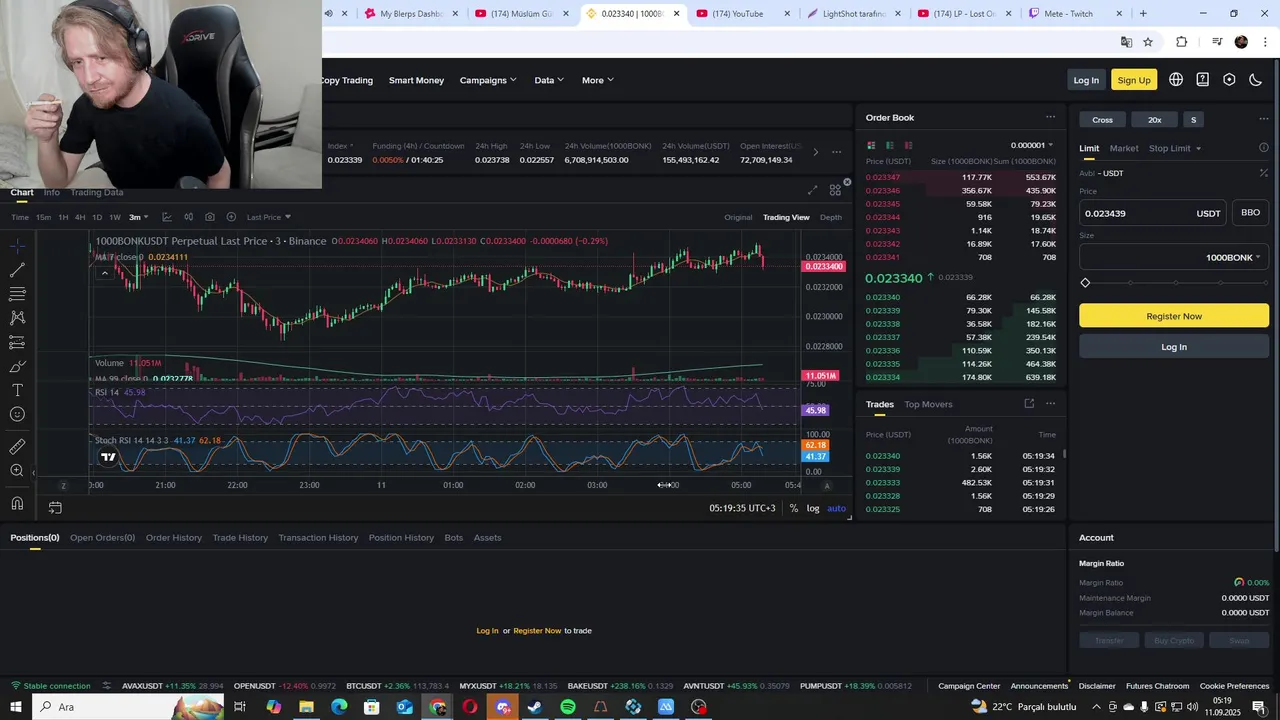Open 20x leverage setting
This screenshot has width=1280, height=720.
(1155, 119)
